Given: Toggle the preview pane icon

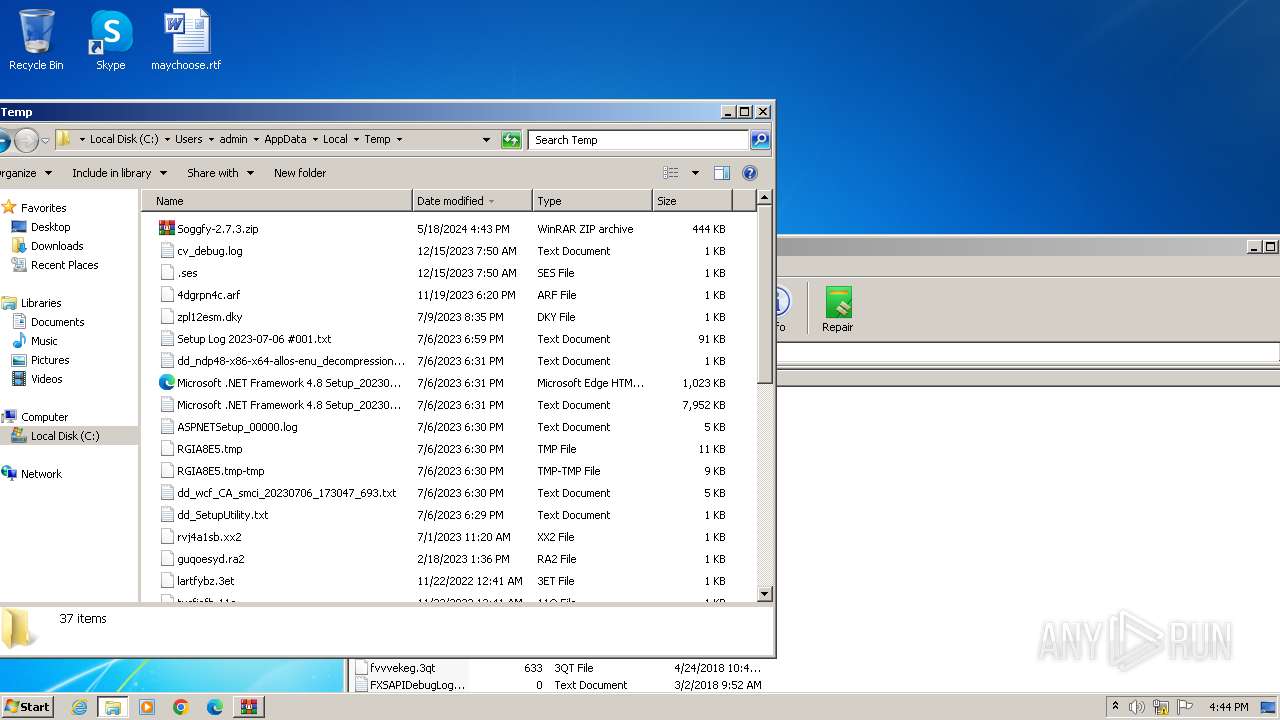Looking at the screenshot, I should [722, 173].
